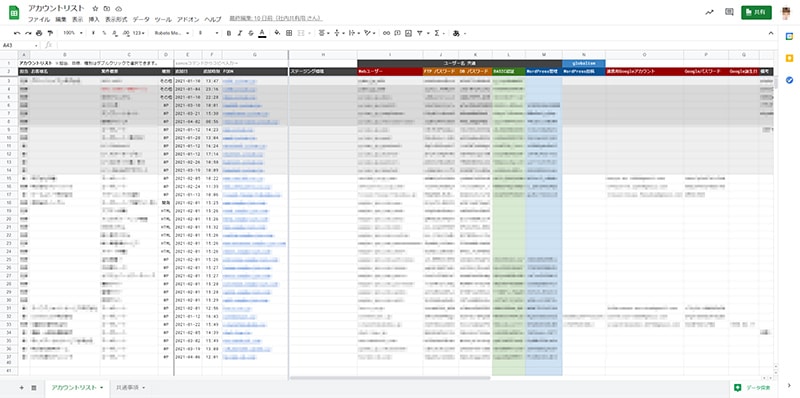Image resolution: width=800 pixels, height=398 pixels.
Task: Decrease decimal places
Action: [x=115, y=33]
